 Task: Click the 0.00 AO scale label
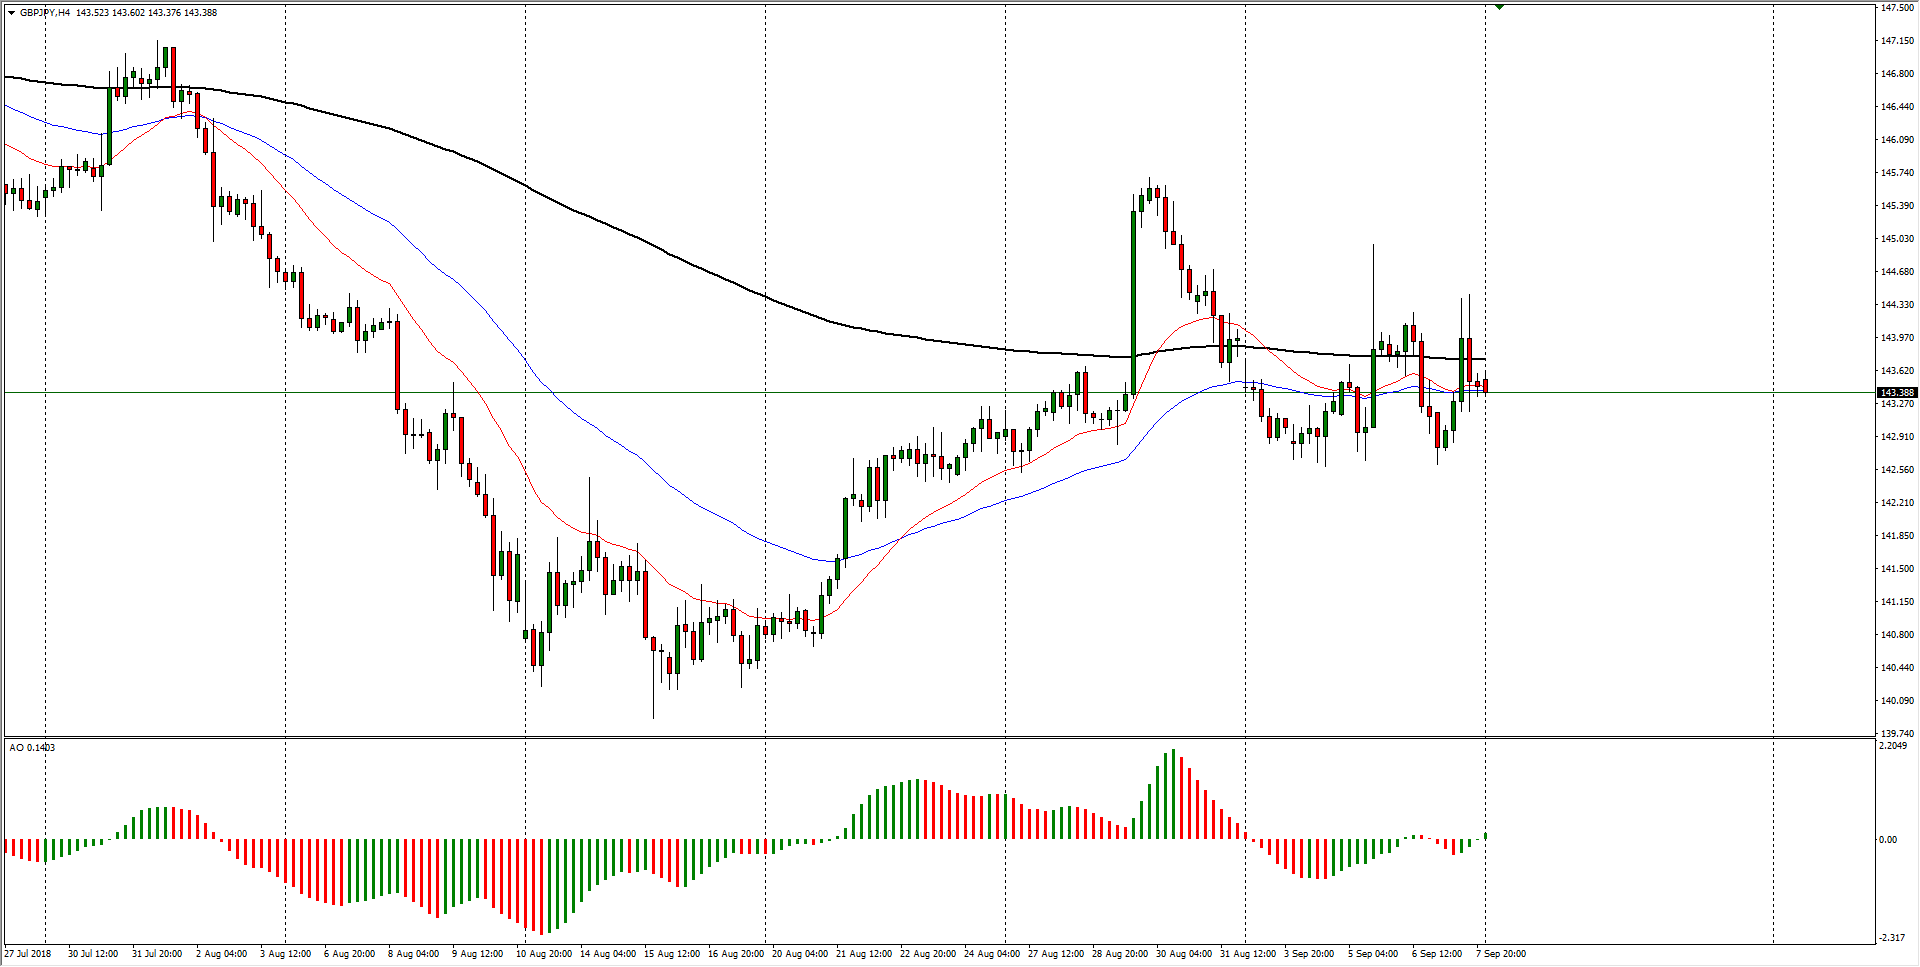coord(1888,840)
